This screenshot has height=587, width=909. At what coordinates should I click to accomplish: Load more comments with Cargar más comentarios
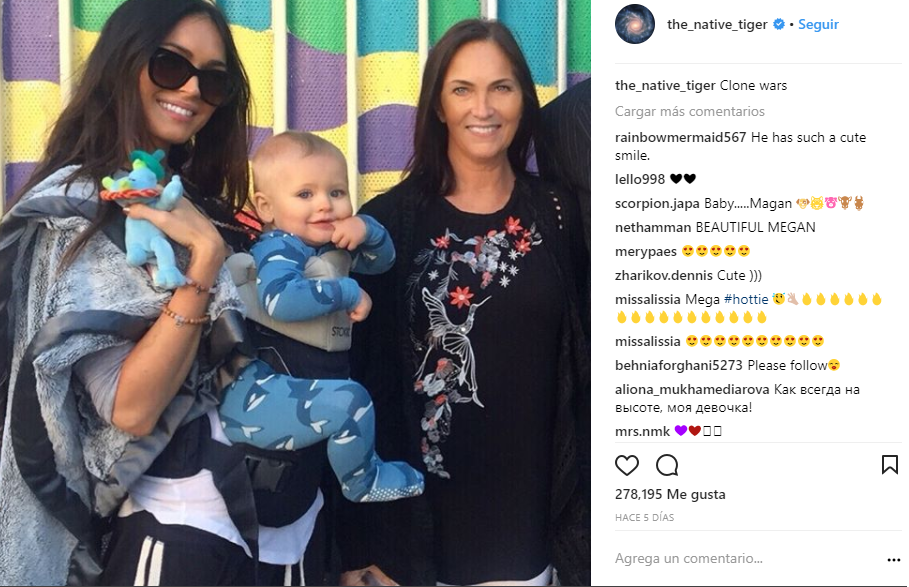(x=690, y=111)
